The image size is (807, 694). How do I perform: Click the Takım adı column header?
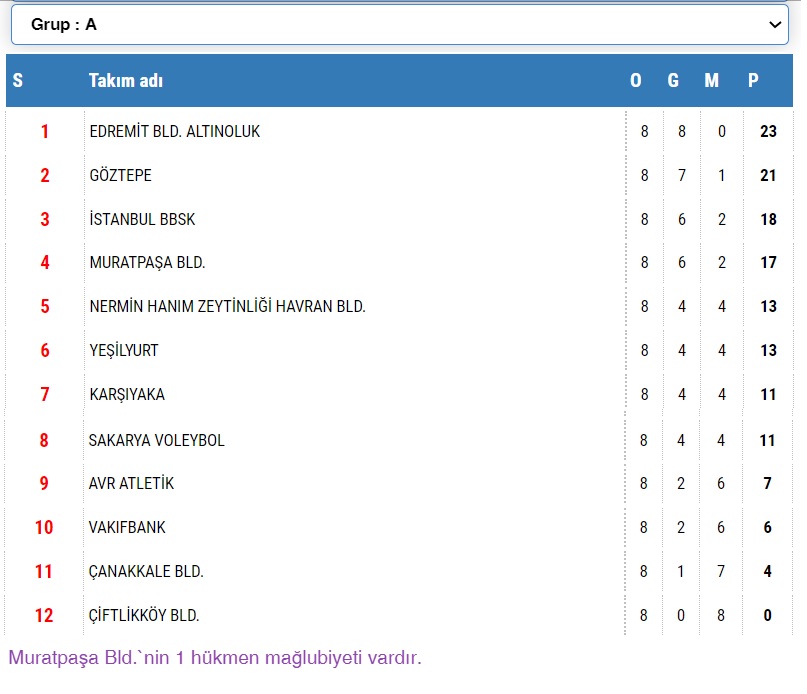pyautogui.click(x=126, y=80)
